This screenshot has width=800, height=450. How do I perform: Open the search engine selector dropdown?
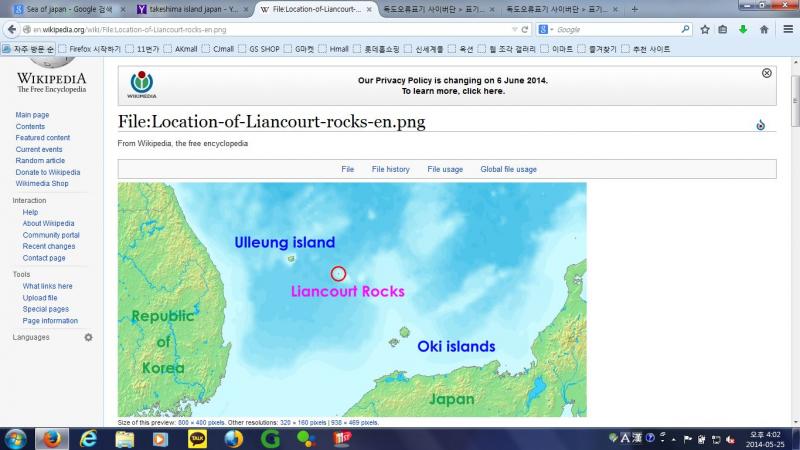point(545,30)
